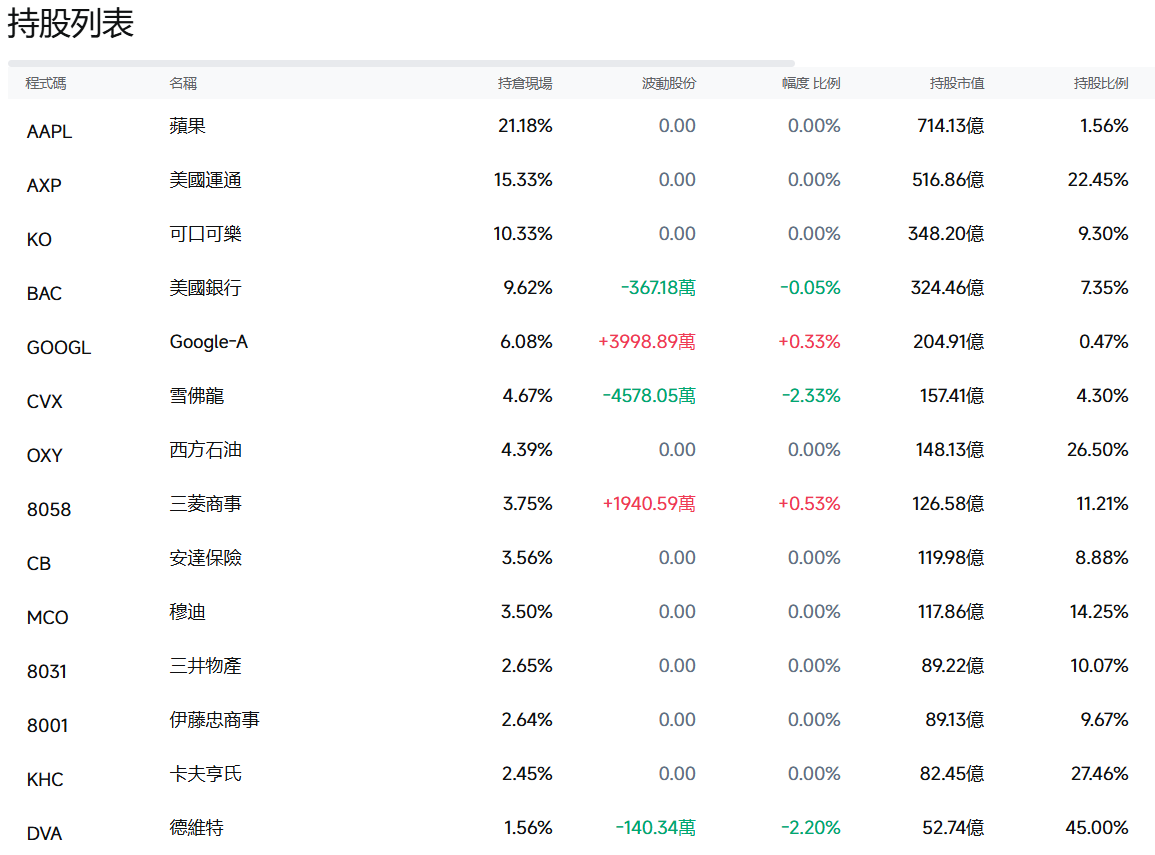Screen dimensions: 1155x855
Task: Click the -2.20% change ratio
Action: click(x=811, y=828)
